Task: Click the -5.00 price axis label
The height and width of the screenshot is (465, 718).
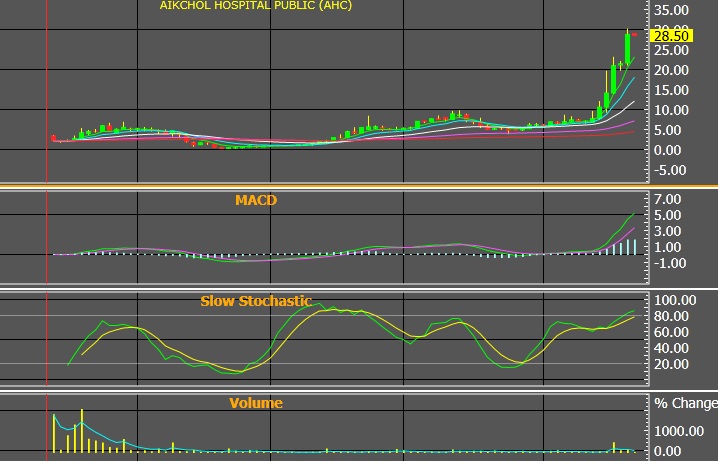Action: 670,170
